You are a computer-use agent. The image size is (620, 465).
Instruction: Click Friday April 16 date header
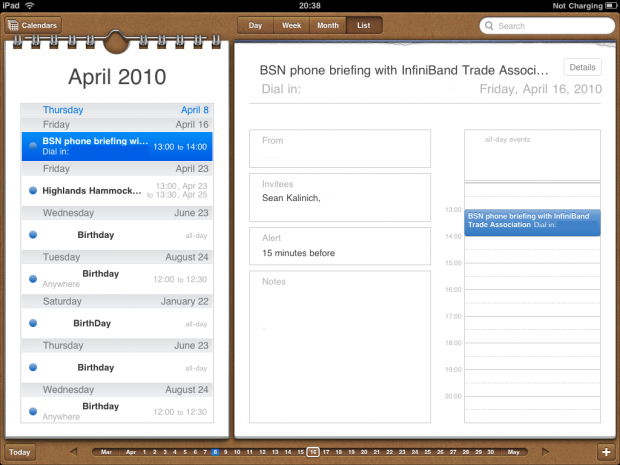coord(117,125)
